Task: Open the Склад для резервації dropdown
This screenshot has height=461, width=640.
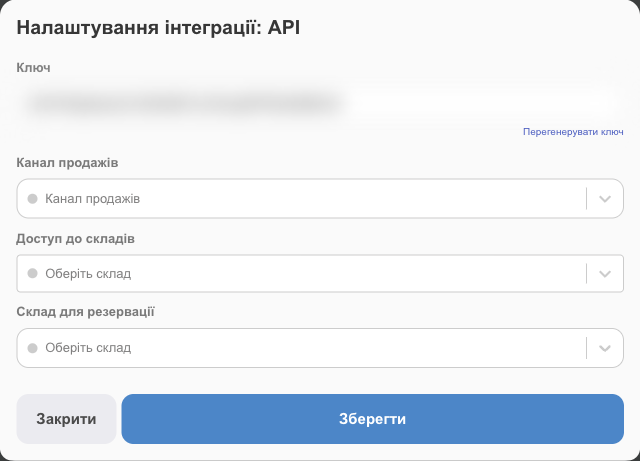Action: click(320, 348)
